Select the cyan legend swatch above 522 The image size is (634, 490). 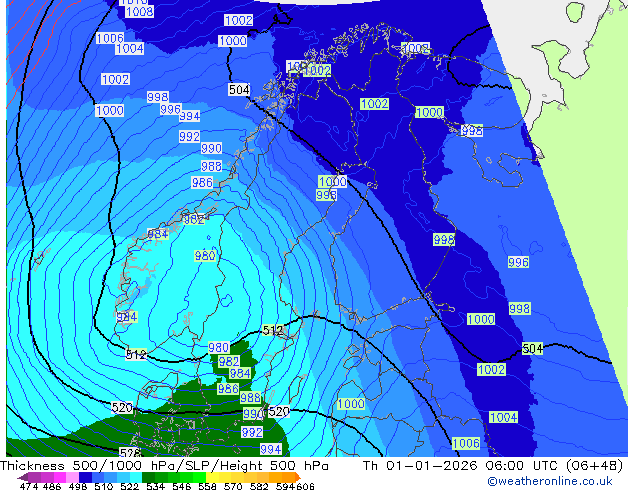click(x=136, y=477)
